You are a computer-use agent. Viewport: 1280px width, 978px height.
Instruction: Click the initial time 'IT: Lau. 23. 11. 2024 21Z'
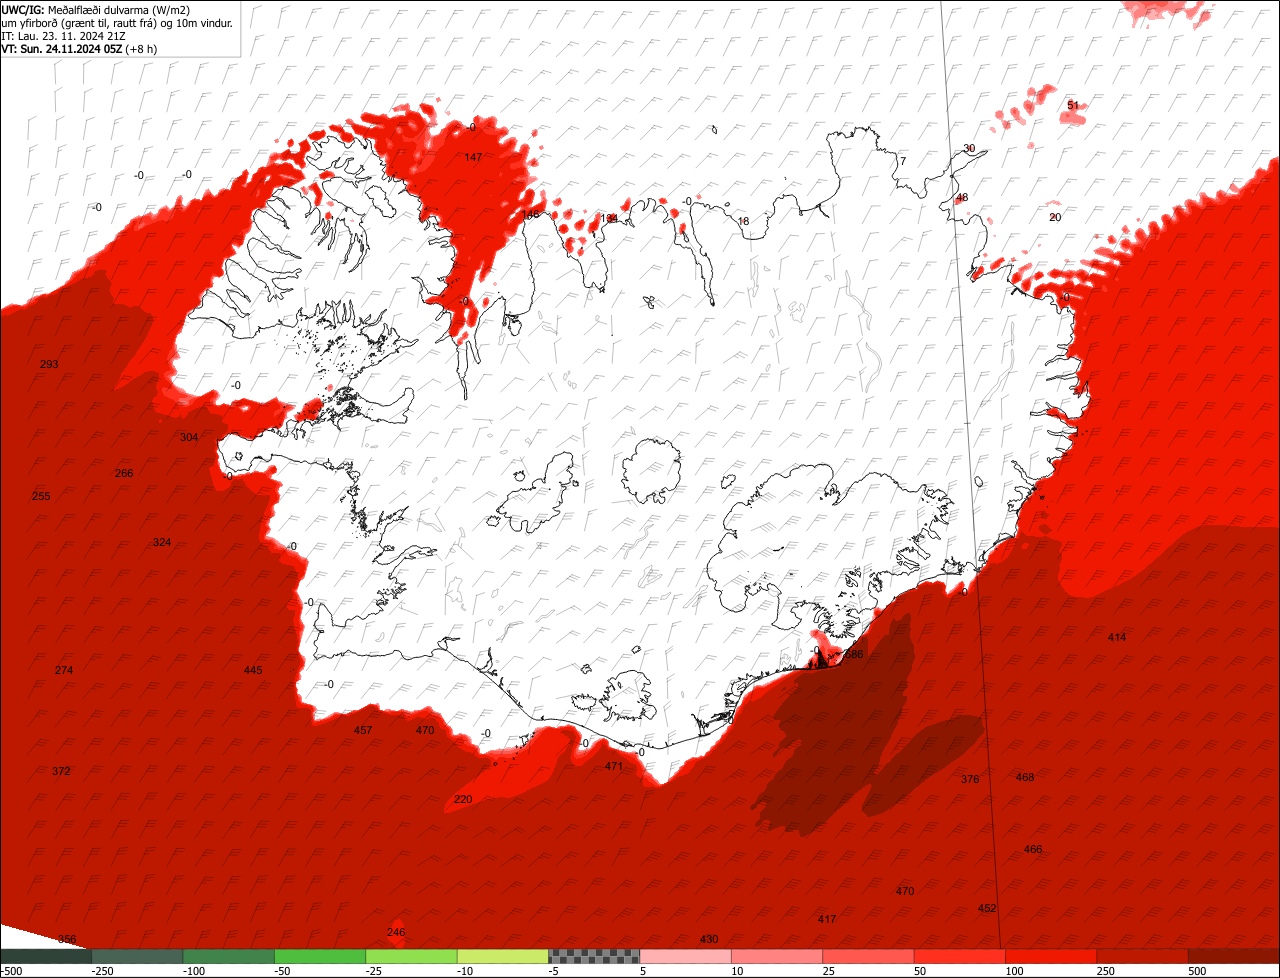63,36
